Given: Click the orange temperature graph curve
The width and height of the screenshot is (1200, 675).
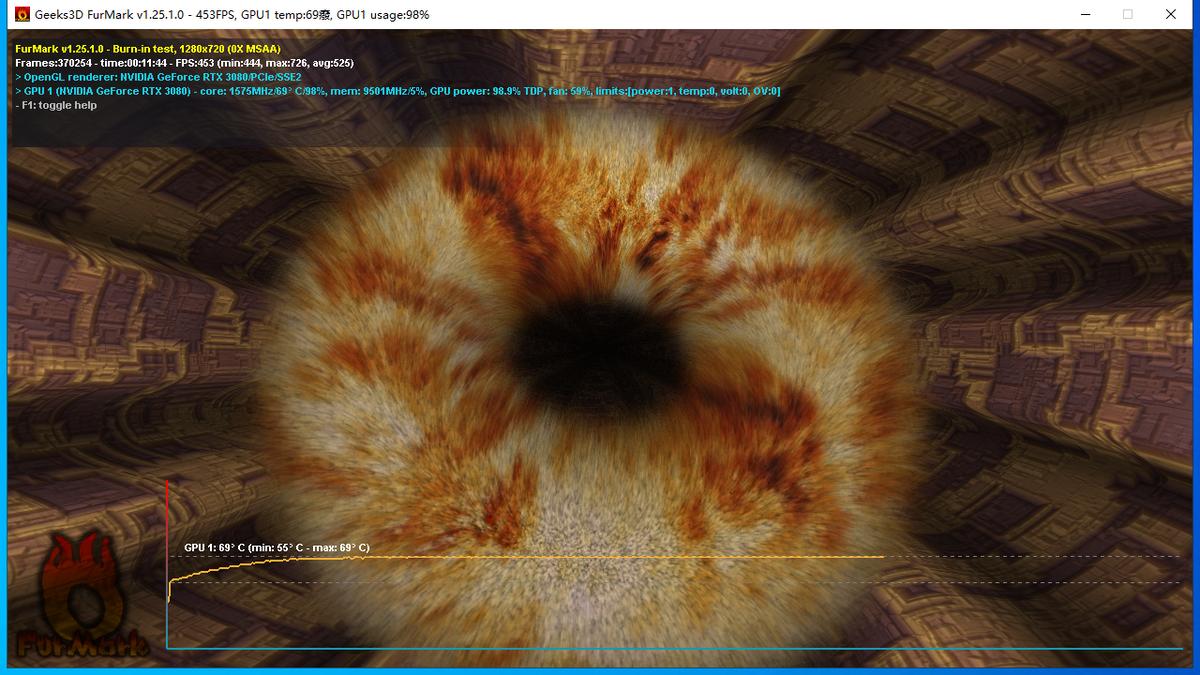Looking at the screenshot, I should [525, 558].
